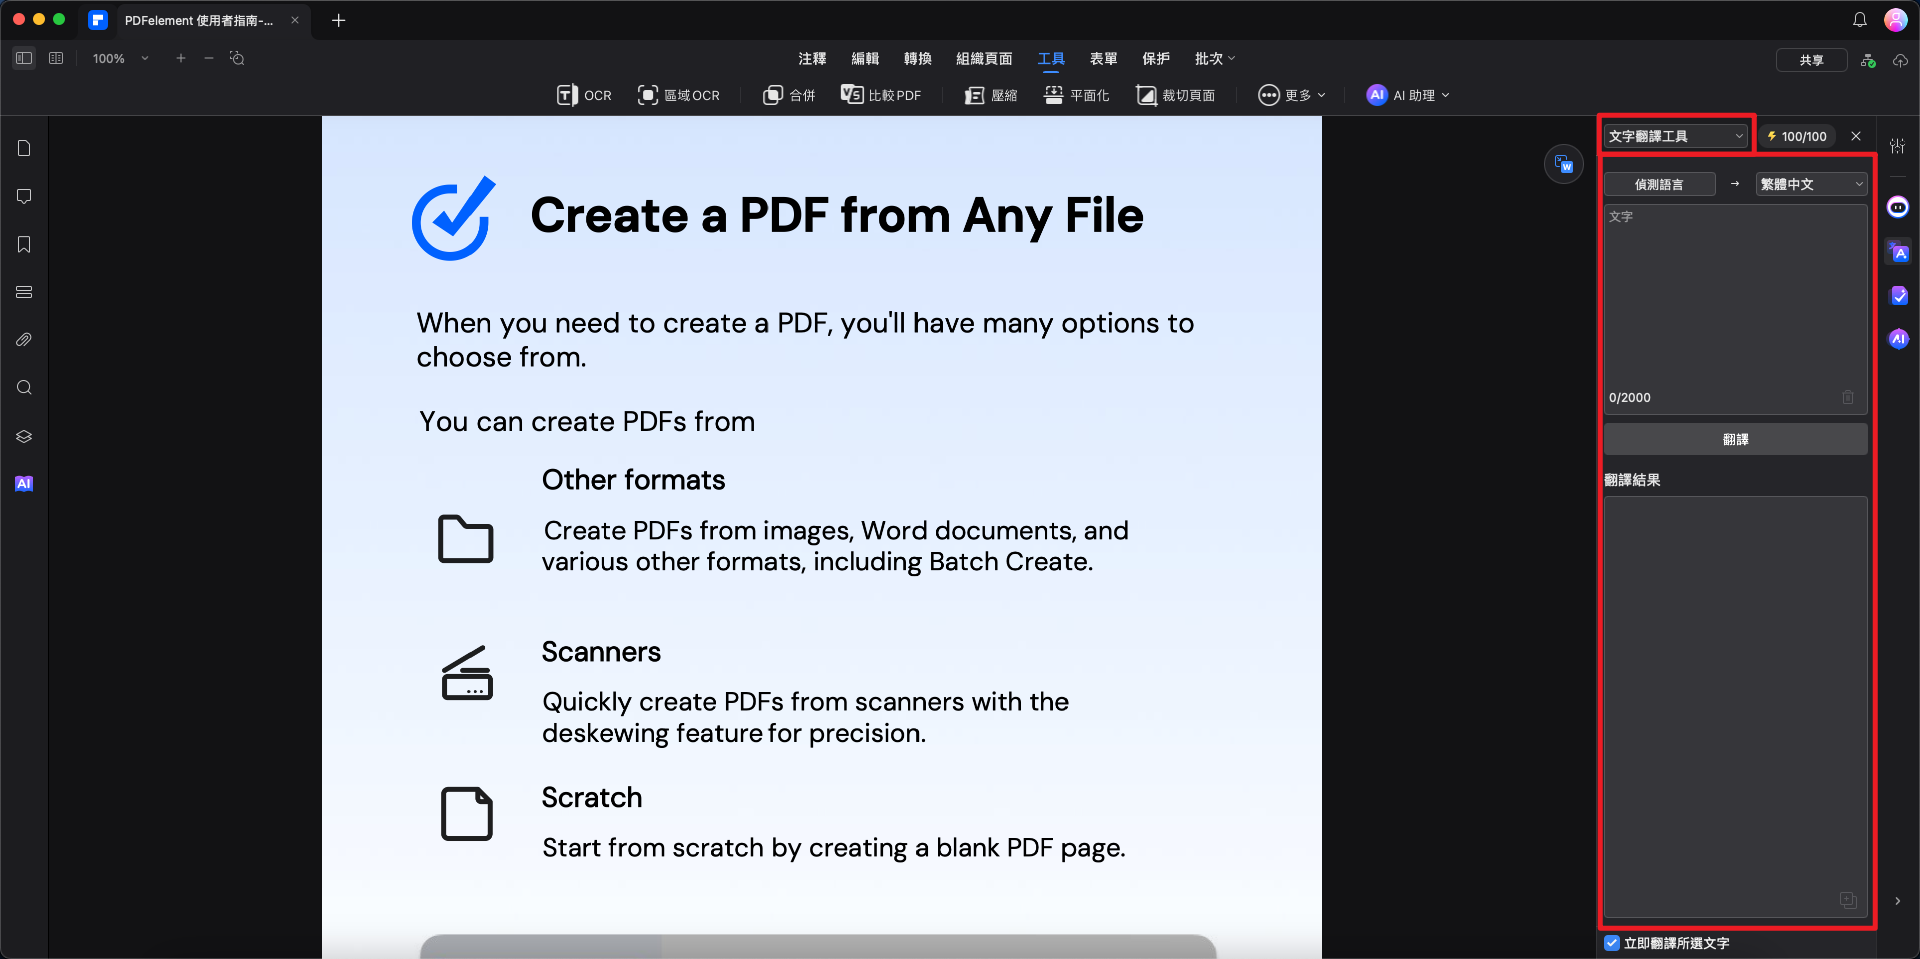1920x959 pixels.
Task: Click the copy icon in 翻譯結果 box
Action: (x=1849, y=900)
